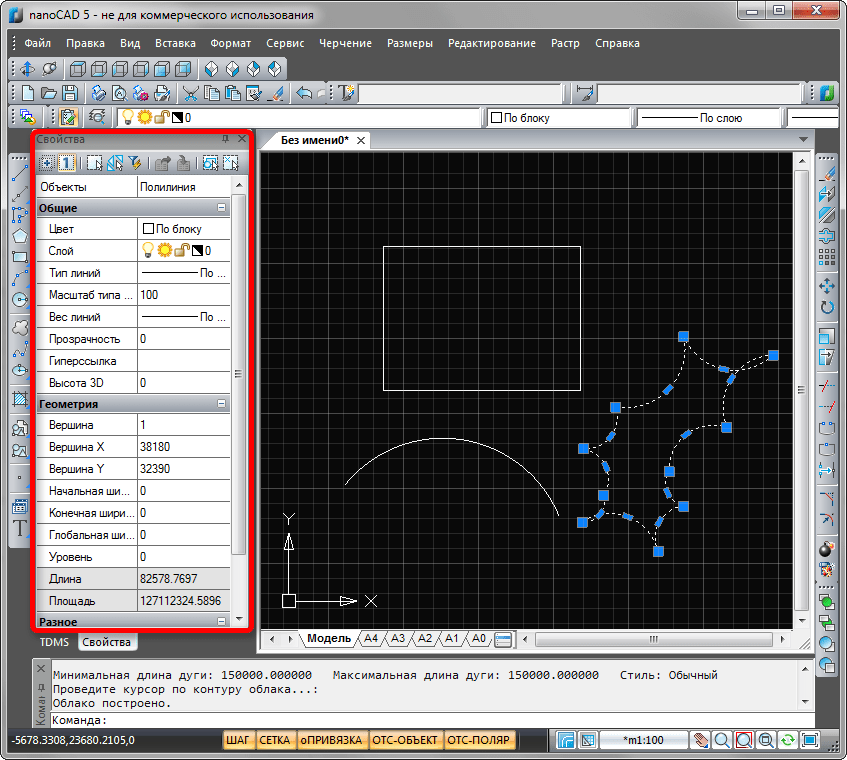This screenshot has height=760, width=847.
Task: Click the New document icon
Action: coord(28,93)
